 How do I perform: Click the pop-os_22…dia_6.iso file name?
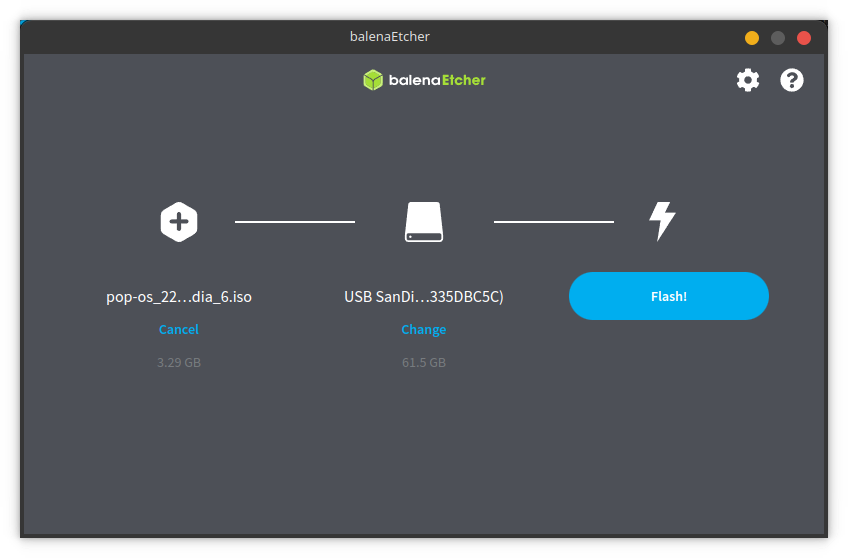tap(179, 297)
